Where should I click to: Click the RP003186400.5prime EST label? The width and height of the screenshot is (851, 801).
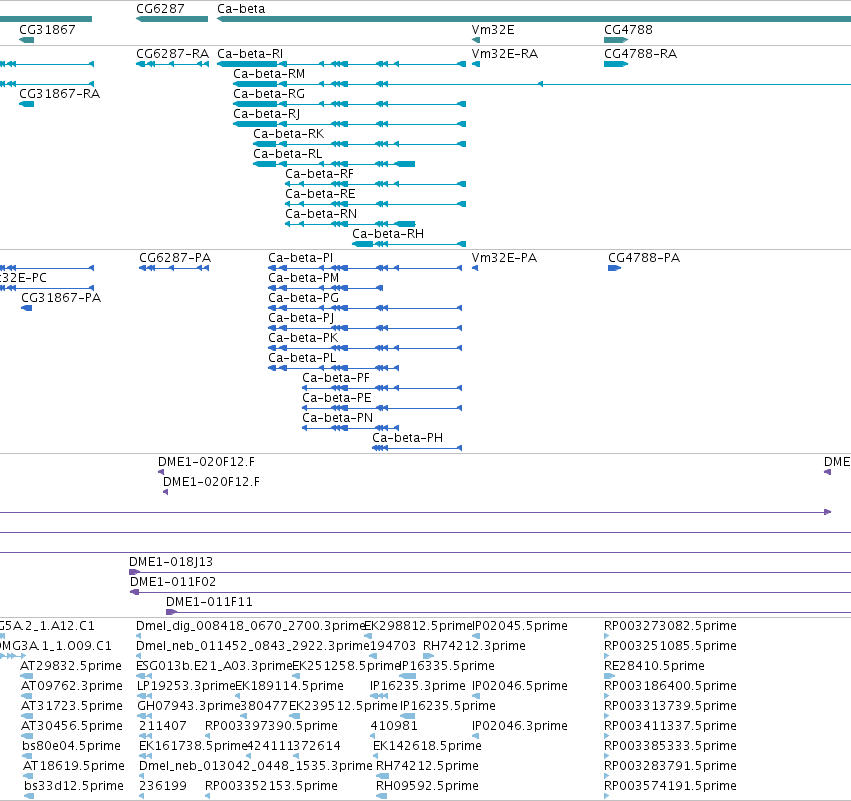tap(670, 686)
